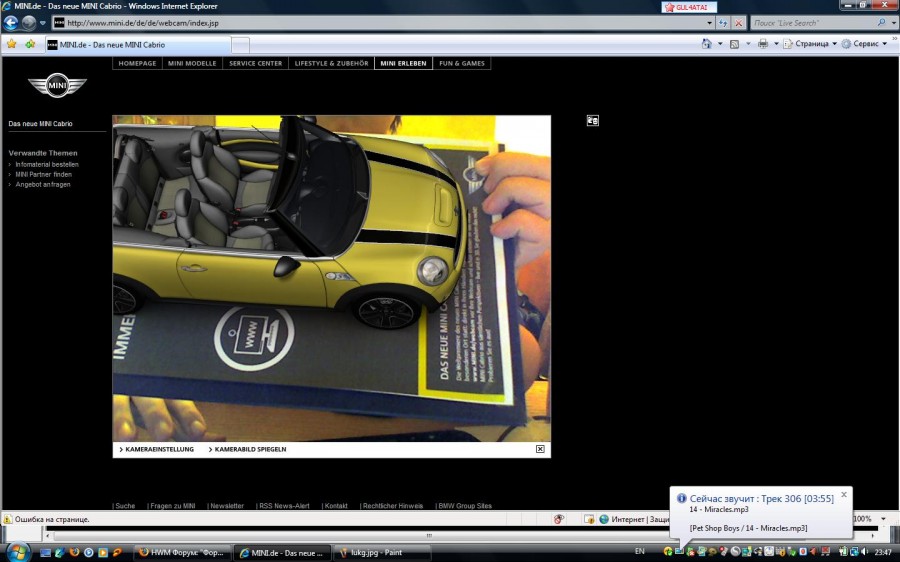Expand the Home button dropdown arrow
900x562 pixels.
coord(720,44)
